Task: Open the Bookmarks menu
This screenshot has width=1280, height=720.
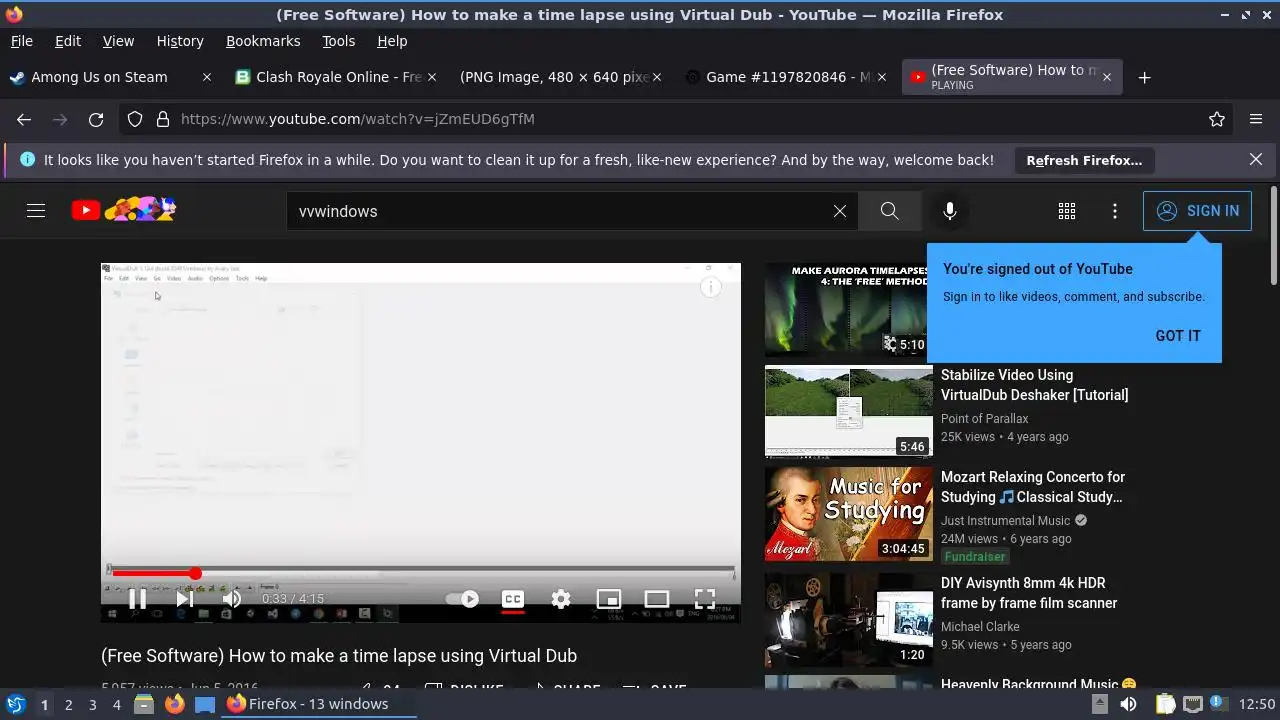Action: [x=263, y=41]
